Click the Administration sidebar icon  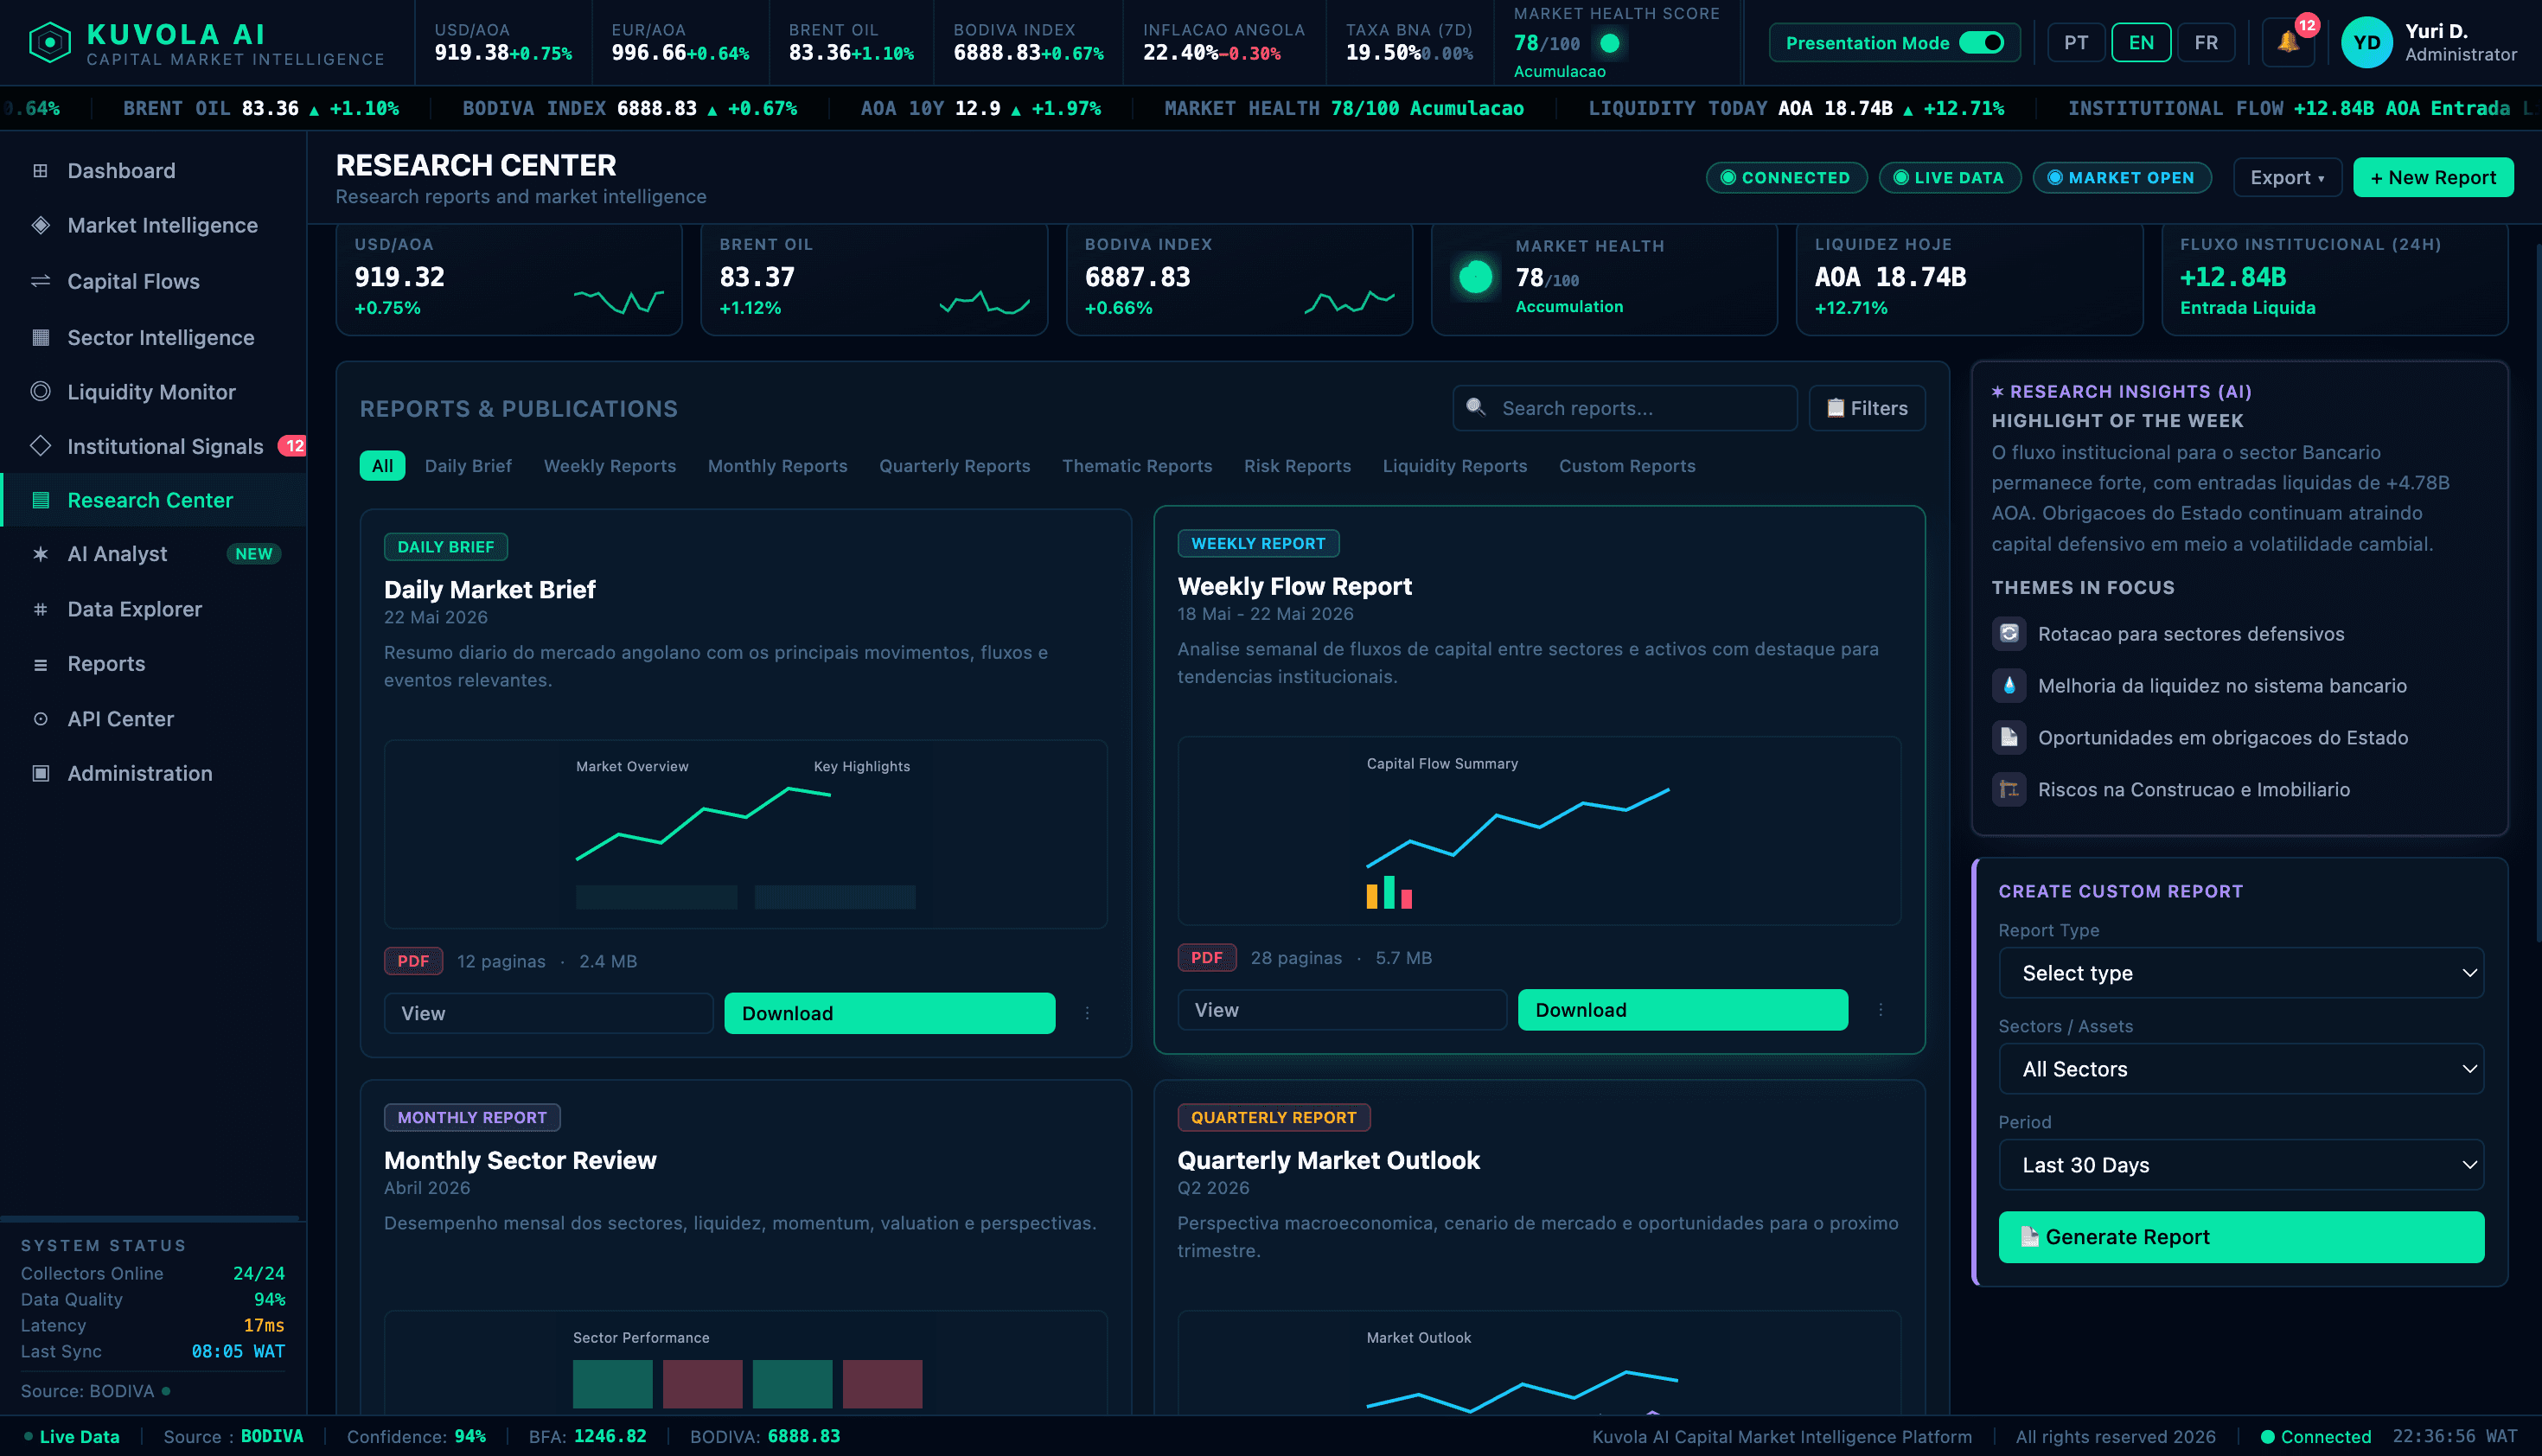(x=40, y=774)
